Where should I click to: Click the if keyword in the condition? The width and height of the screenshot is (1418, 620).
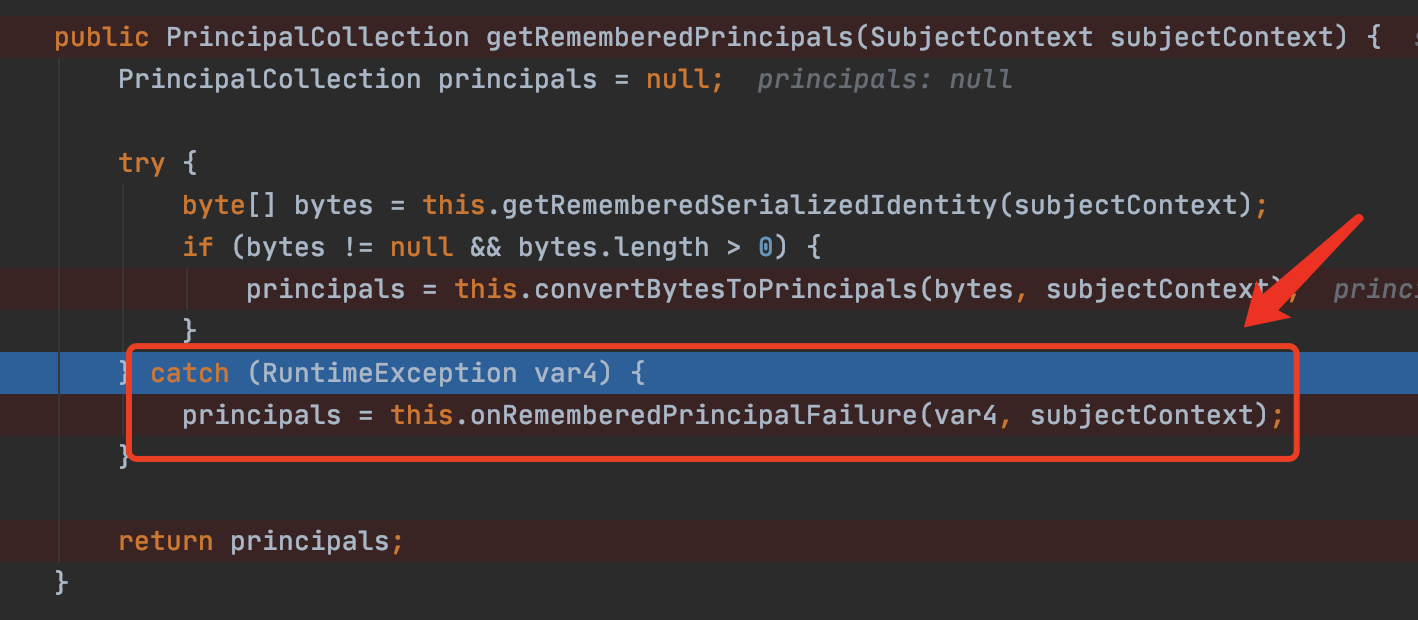coord(197,247)
